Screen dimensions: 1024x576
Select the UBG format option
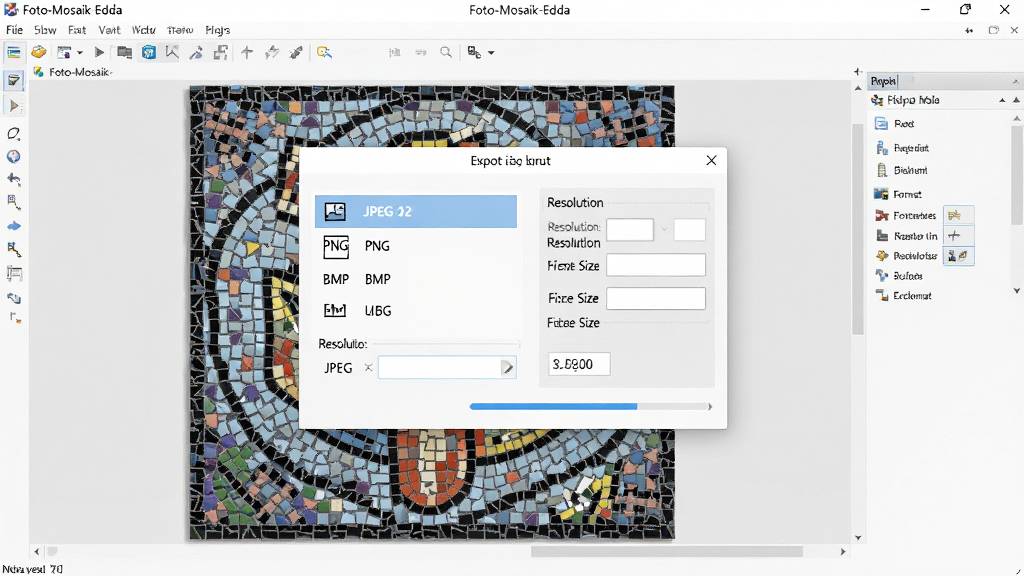tap(415, 311)
